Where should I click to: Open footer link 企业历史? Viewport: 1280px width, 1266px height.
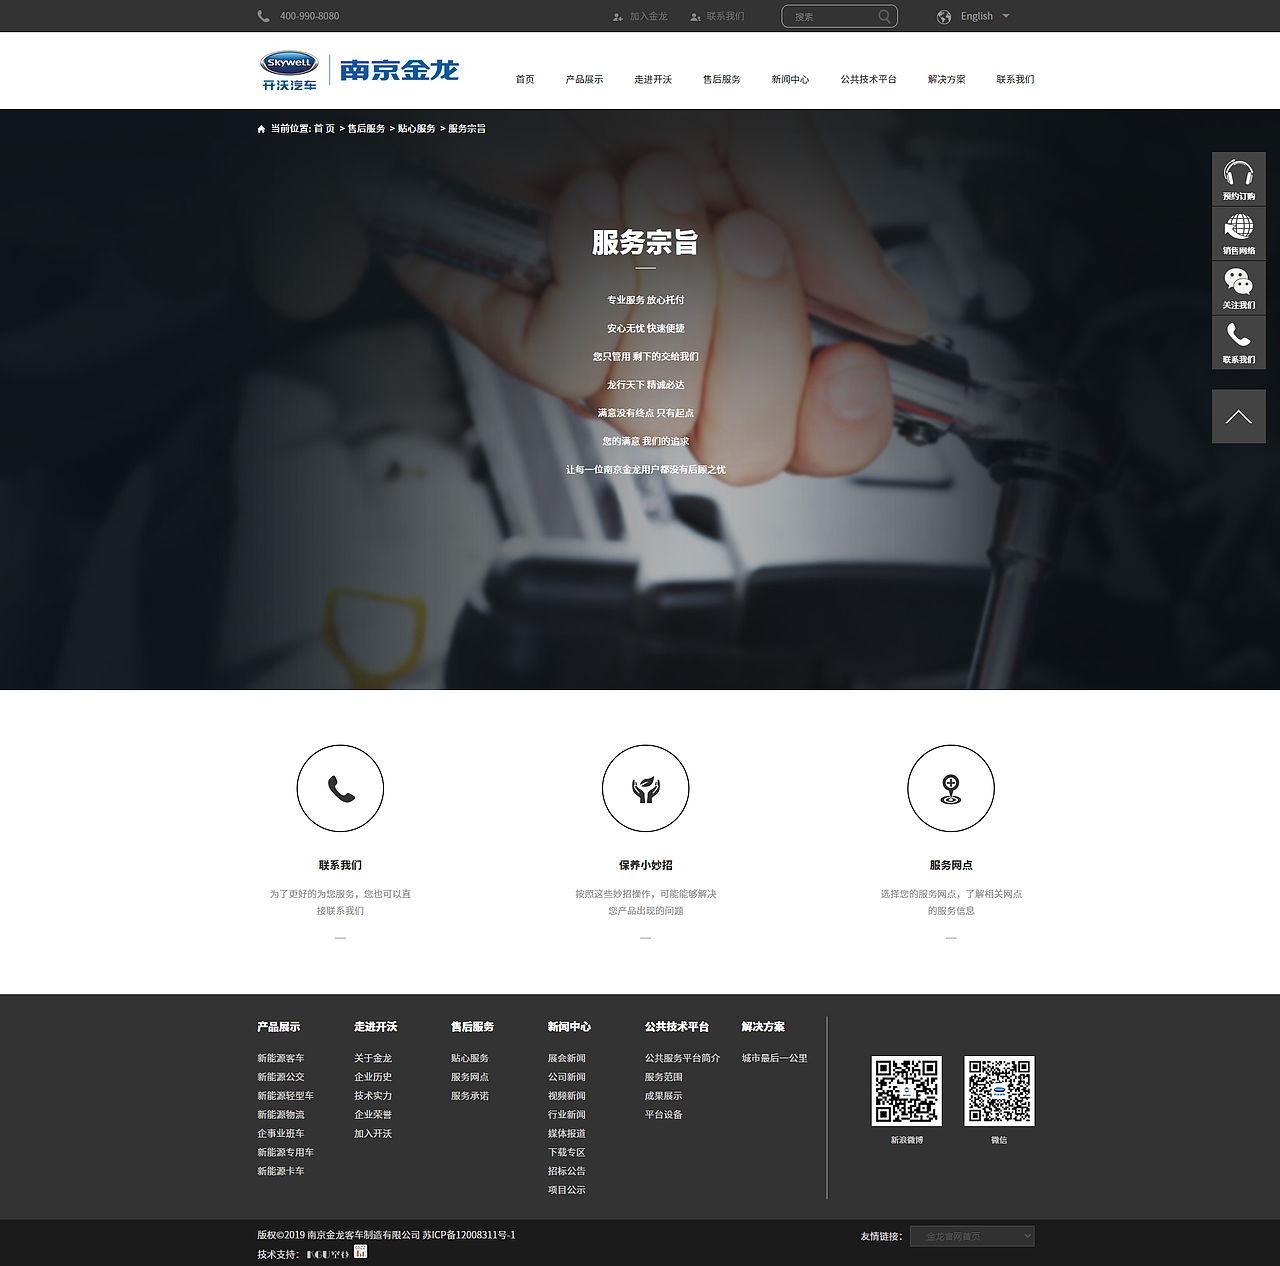pyautogui.click(x=373, y=1077)
